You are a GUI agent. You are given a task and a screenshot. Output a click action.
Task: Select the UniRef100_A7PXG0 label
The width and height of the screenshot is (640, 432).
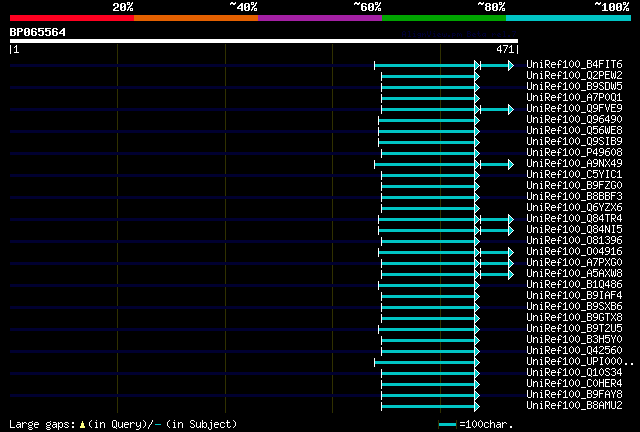coord(574,263)
